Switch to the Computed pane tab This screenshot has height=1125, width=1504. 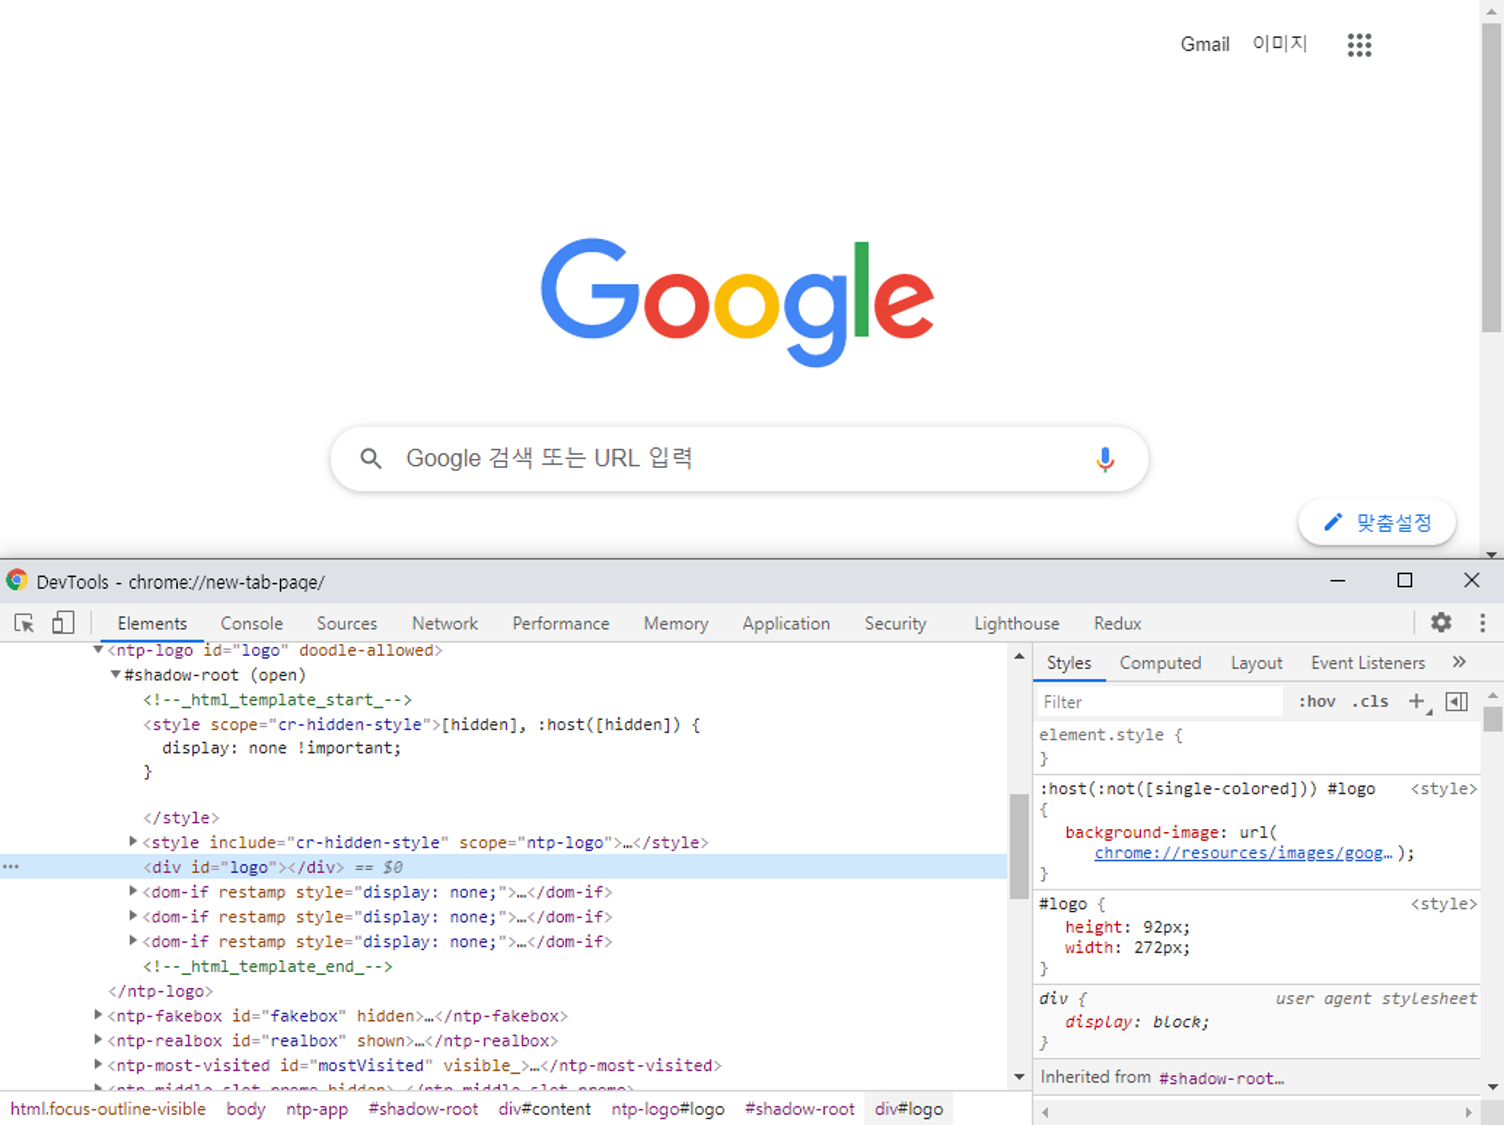[x=1160, y=663]
